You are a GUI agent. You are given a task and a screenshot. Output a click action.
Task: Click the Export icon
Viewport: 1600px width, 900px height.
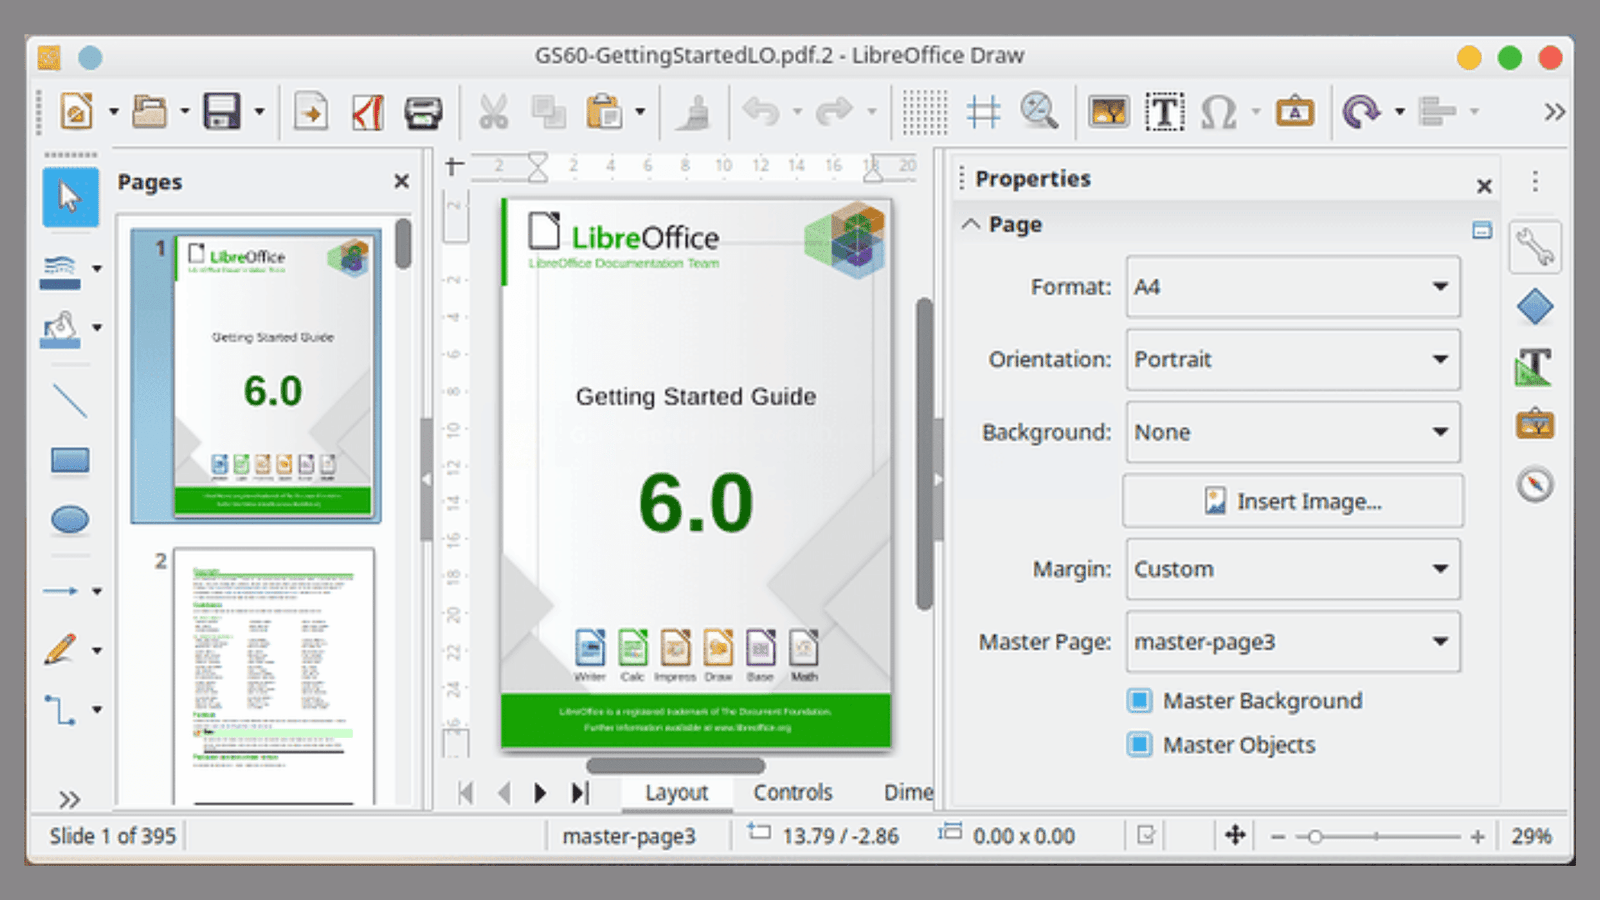311,112
